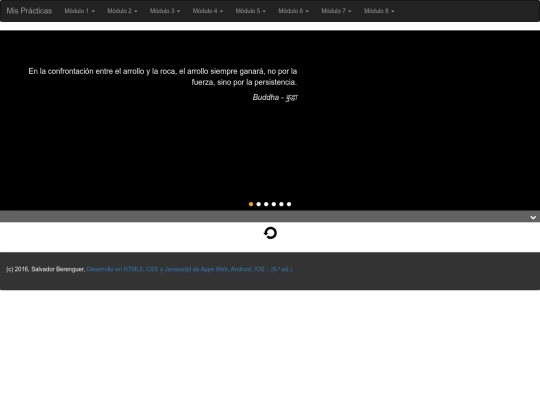Click the Mis Prácticas brand link
540x405 pixels.
29,11
